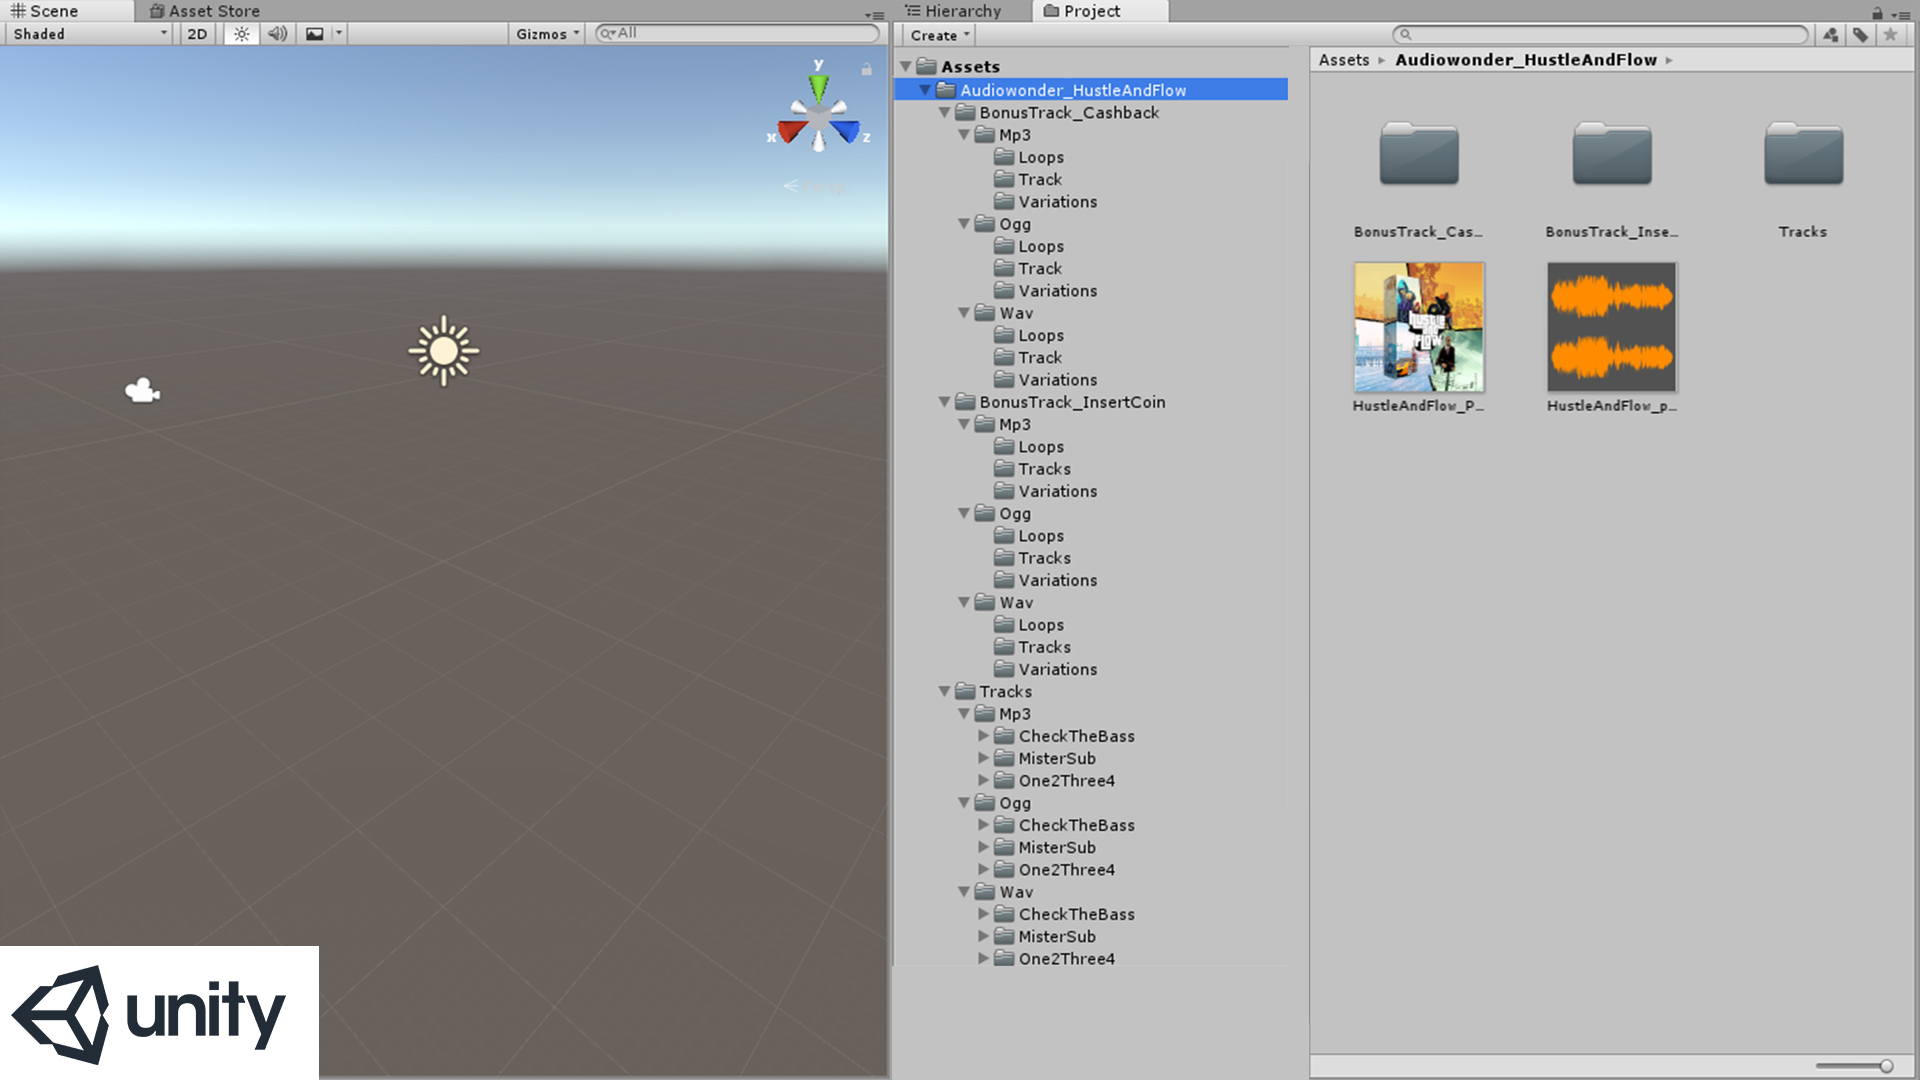This screenshot has height=1080, width=1920.
Task: Select HustleAndFlow cover art thumbnail
Action: 1419,327
